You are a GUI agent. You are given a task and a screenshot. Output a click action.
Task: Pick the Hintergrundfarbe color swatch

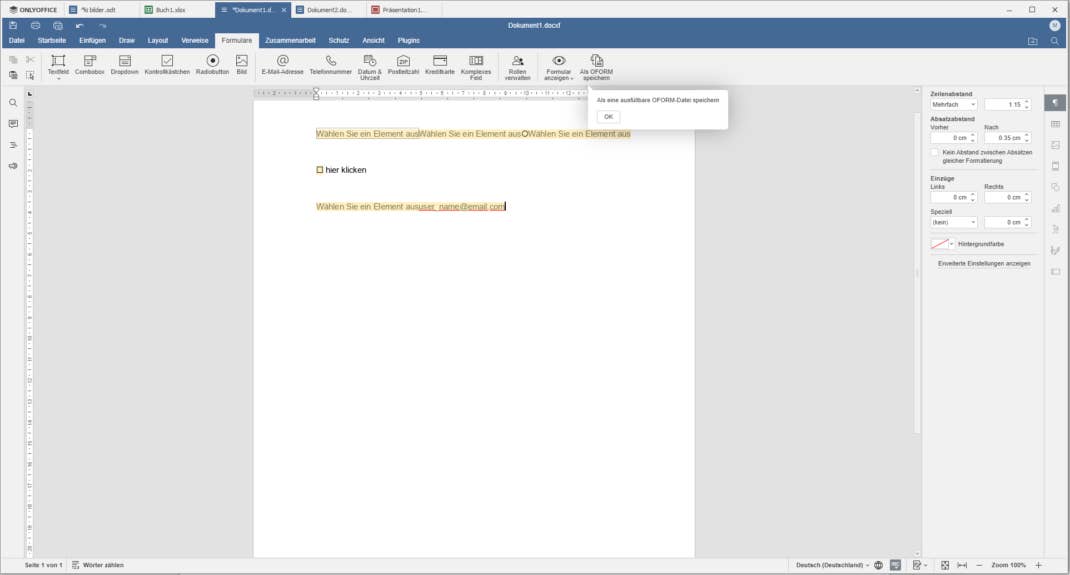coord(939,243)
